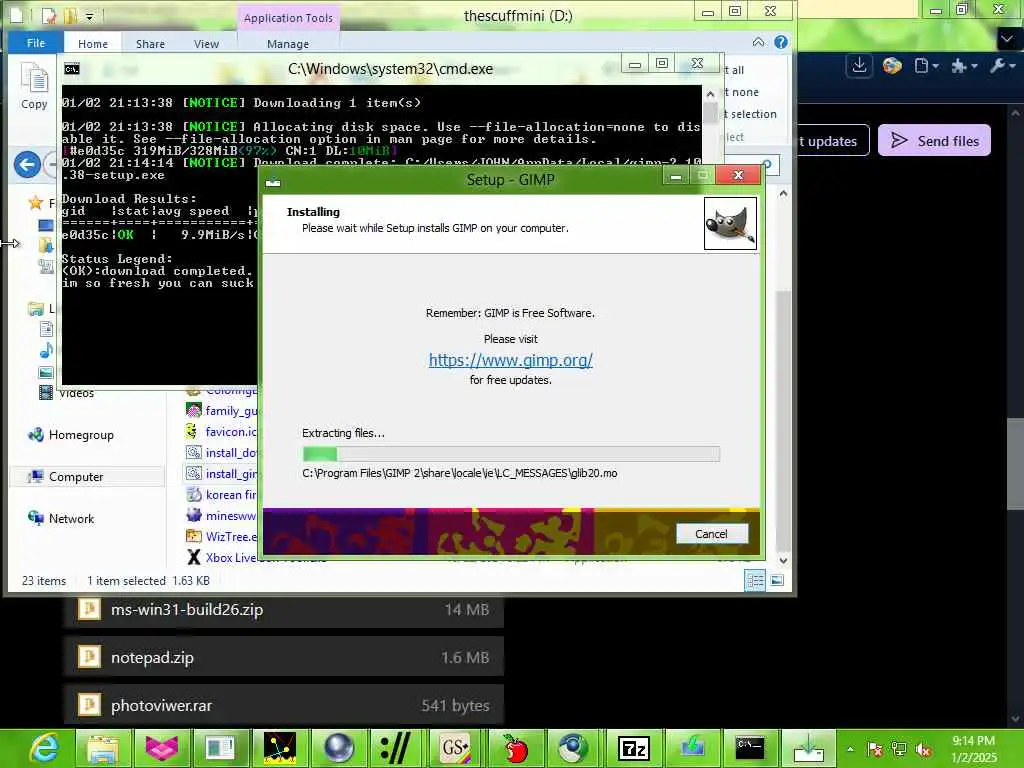Go back using Explorer's blue arrow button
Screen dimensions: 1024x768
(x=27, y=164)
